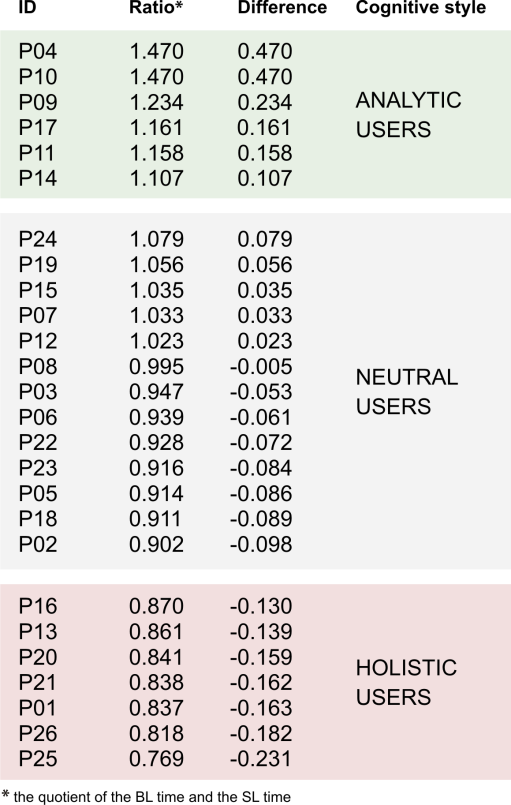511x805 pixels.
Task: Select participant ID P24
Action: click(38, 239)
